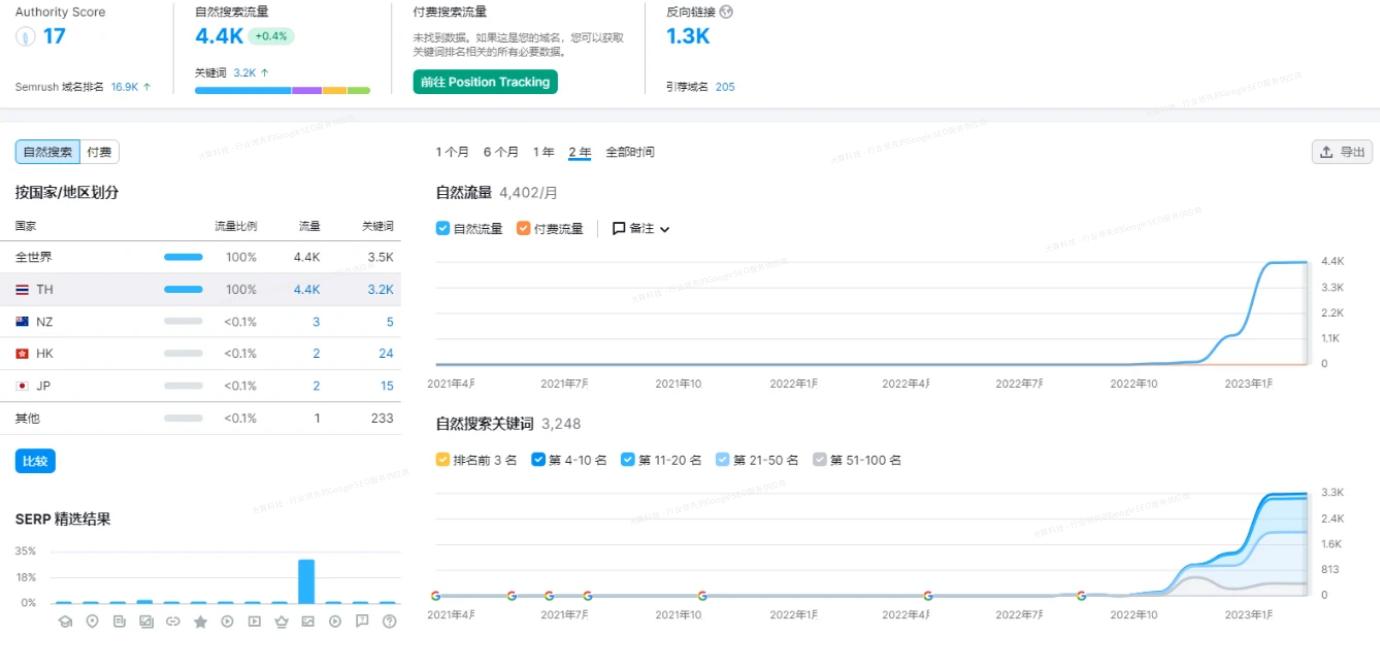Click the location pin SERP feature icon

tap(92, 621)
